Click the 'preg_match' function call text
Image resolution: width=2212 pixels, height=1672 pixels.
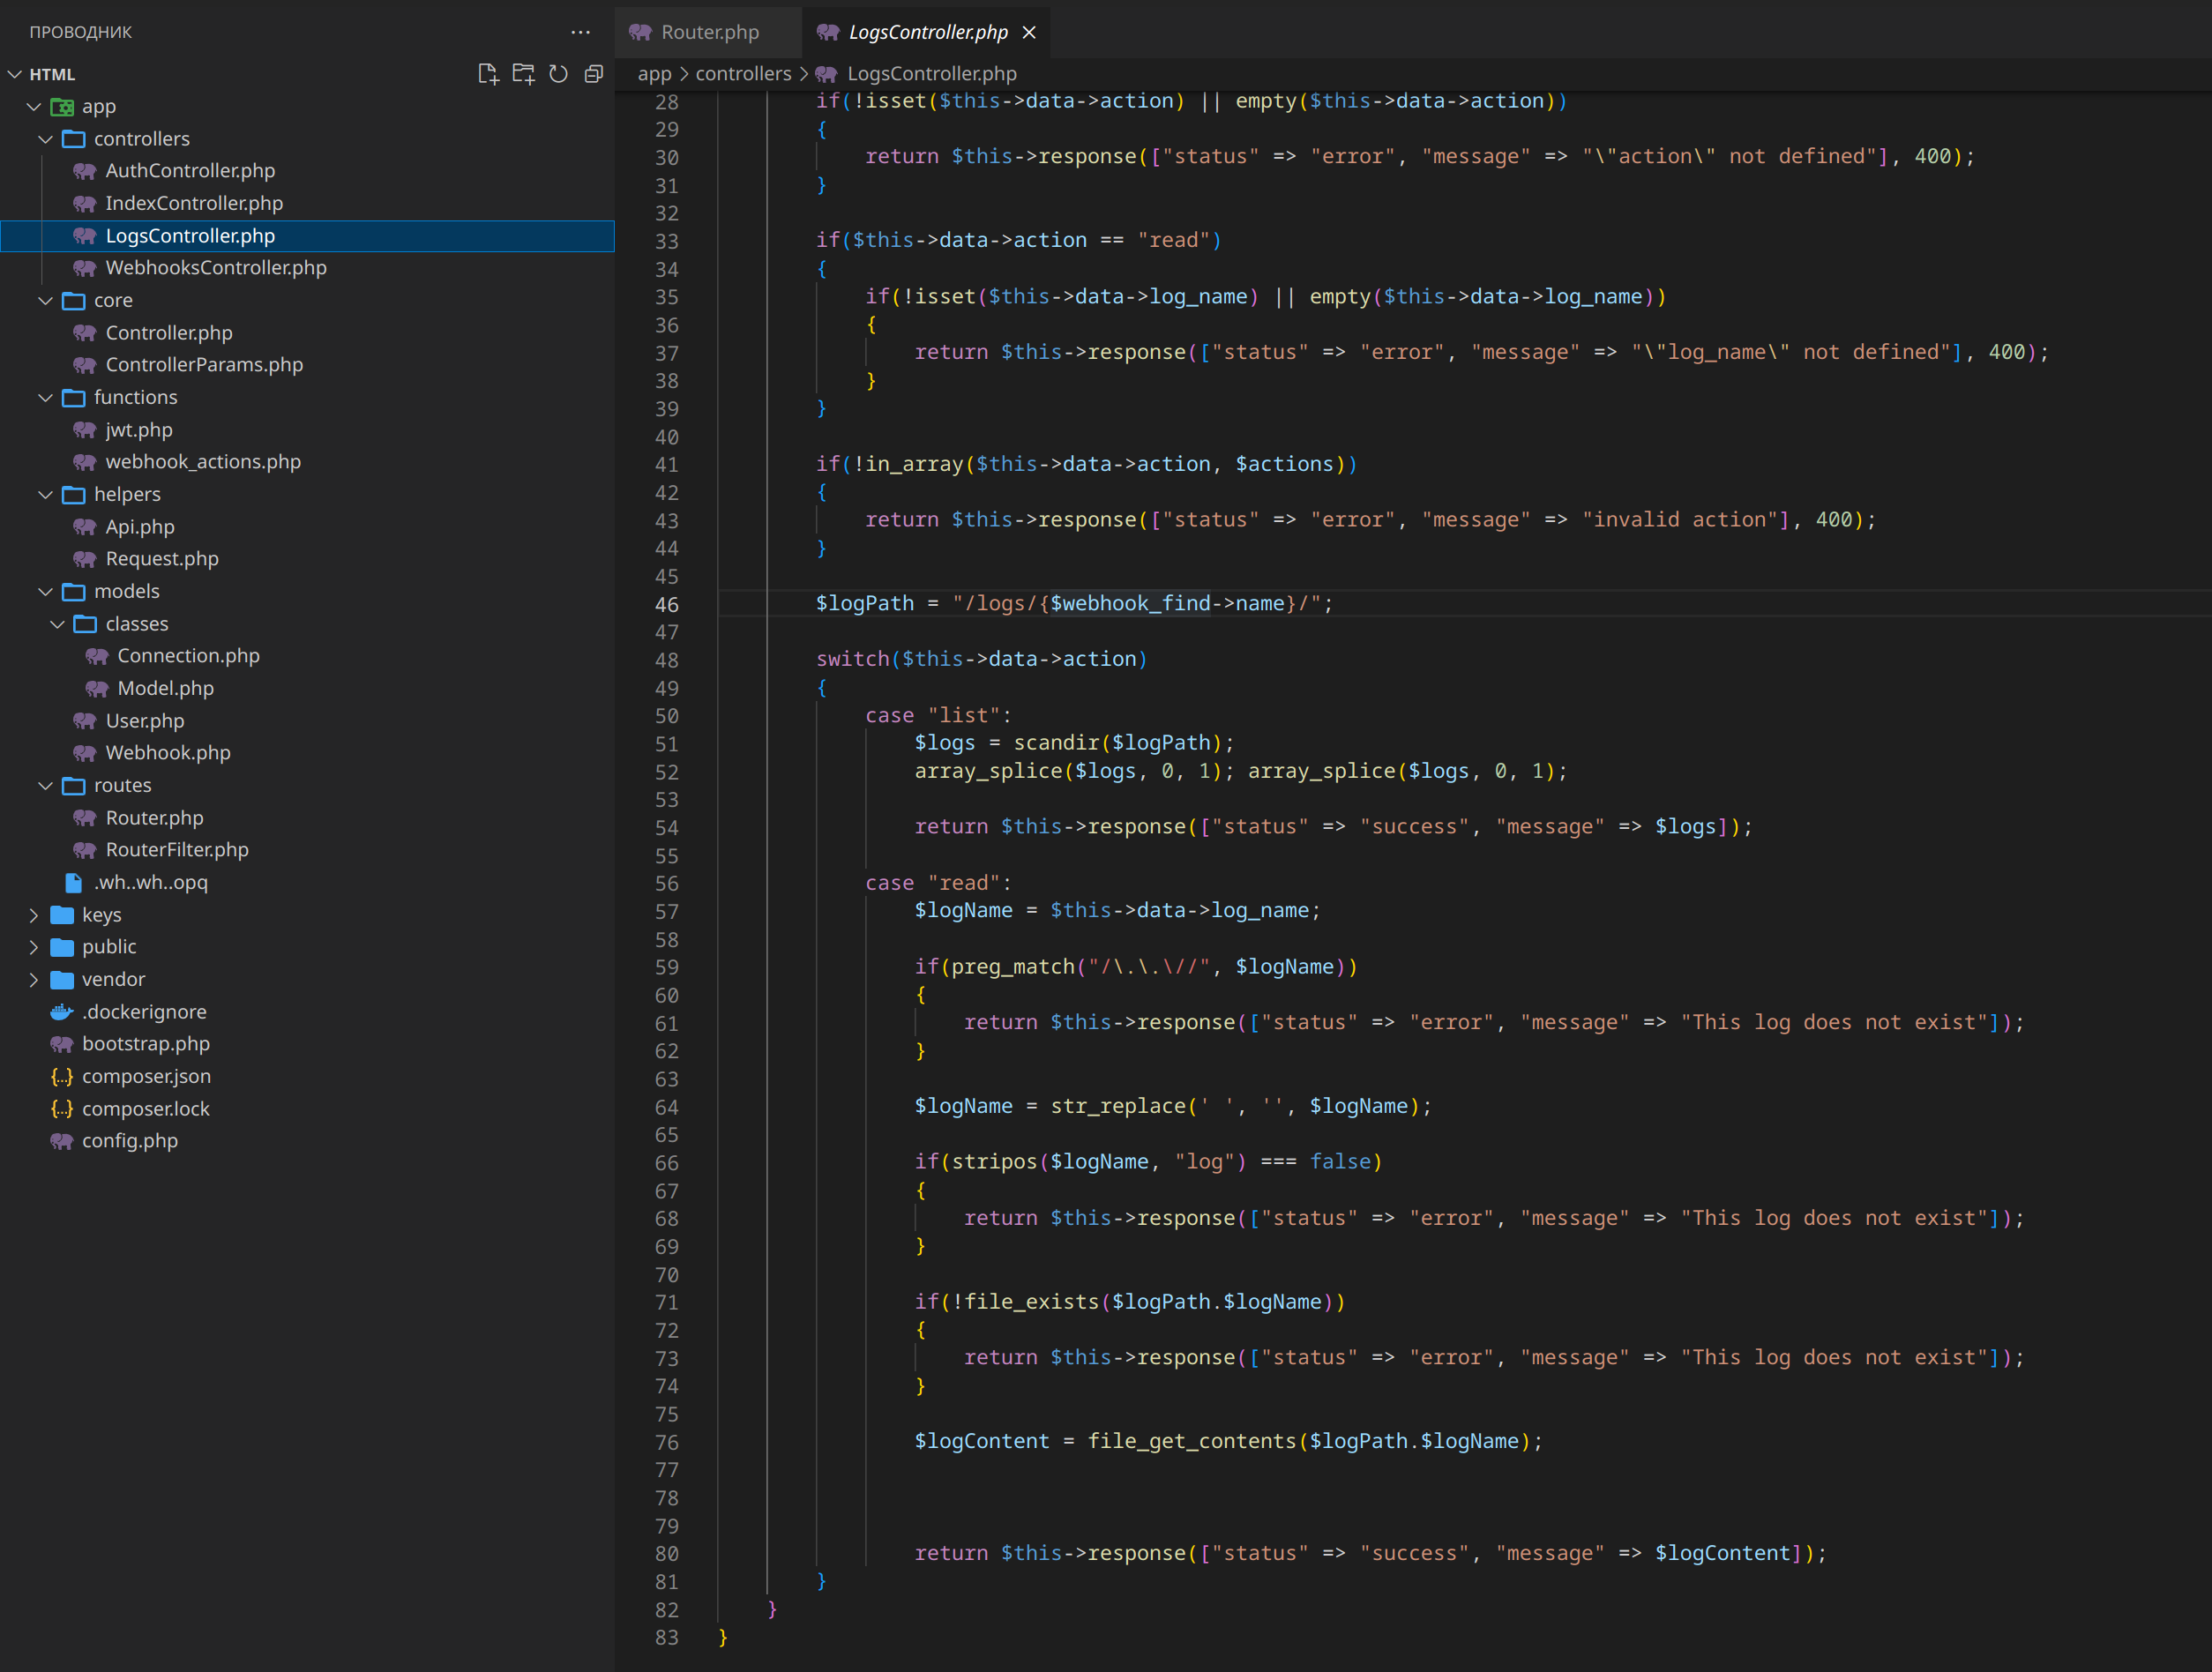pyautogui.click(x=1012, y=967)
